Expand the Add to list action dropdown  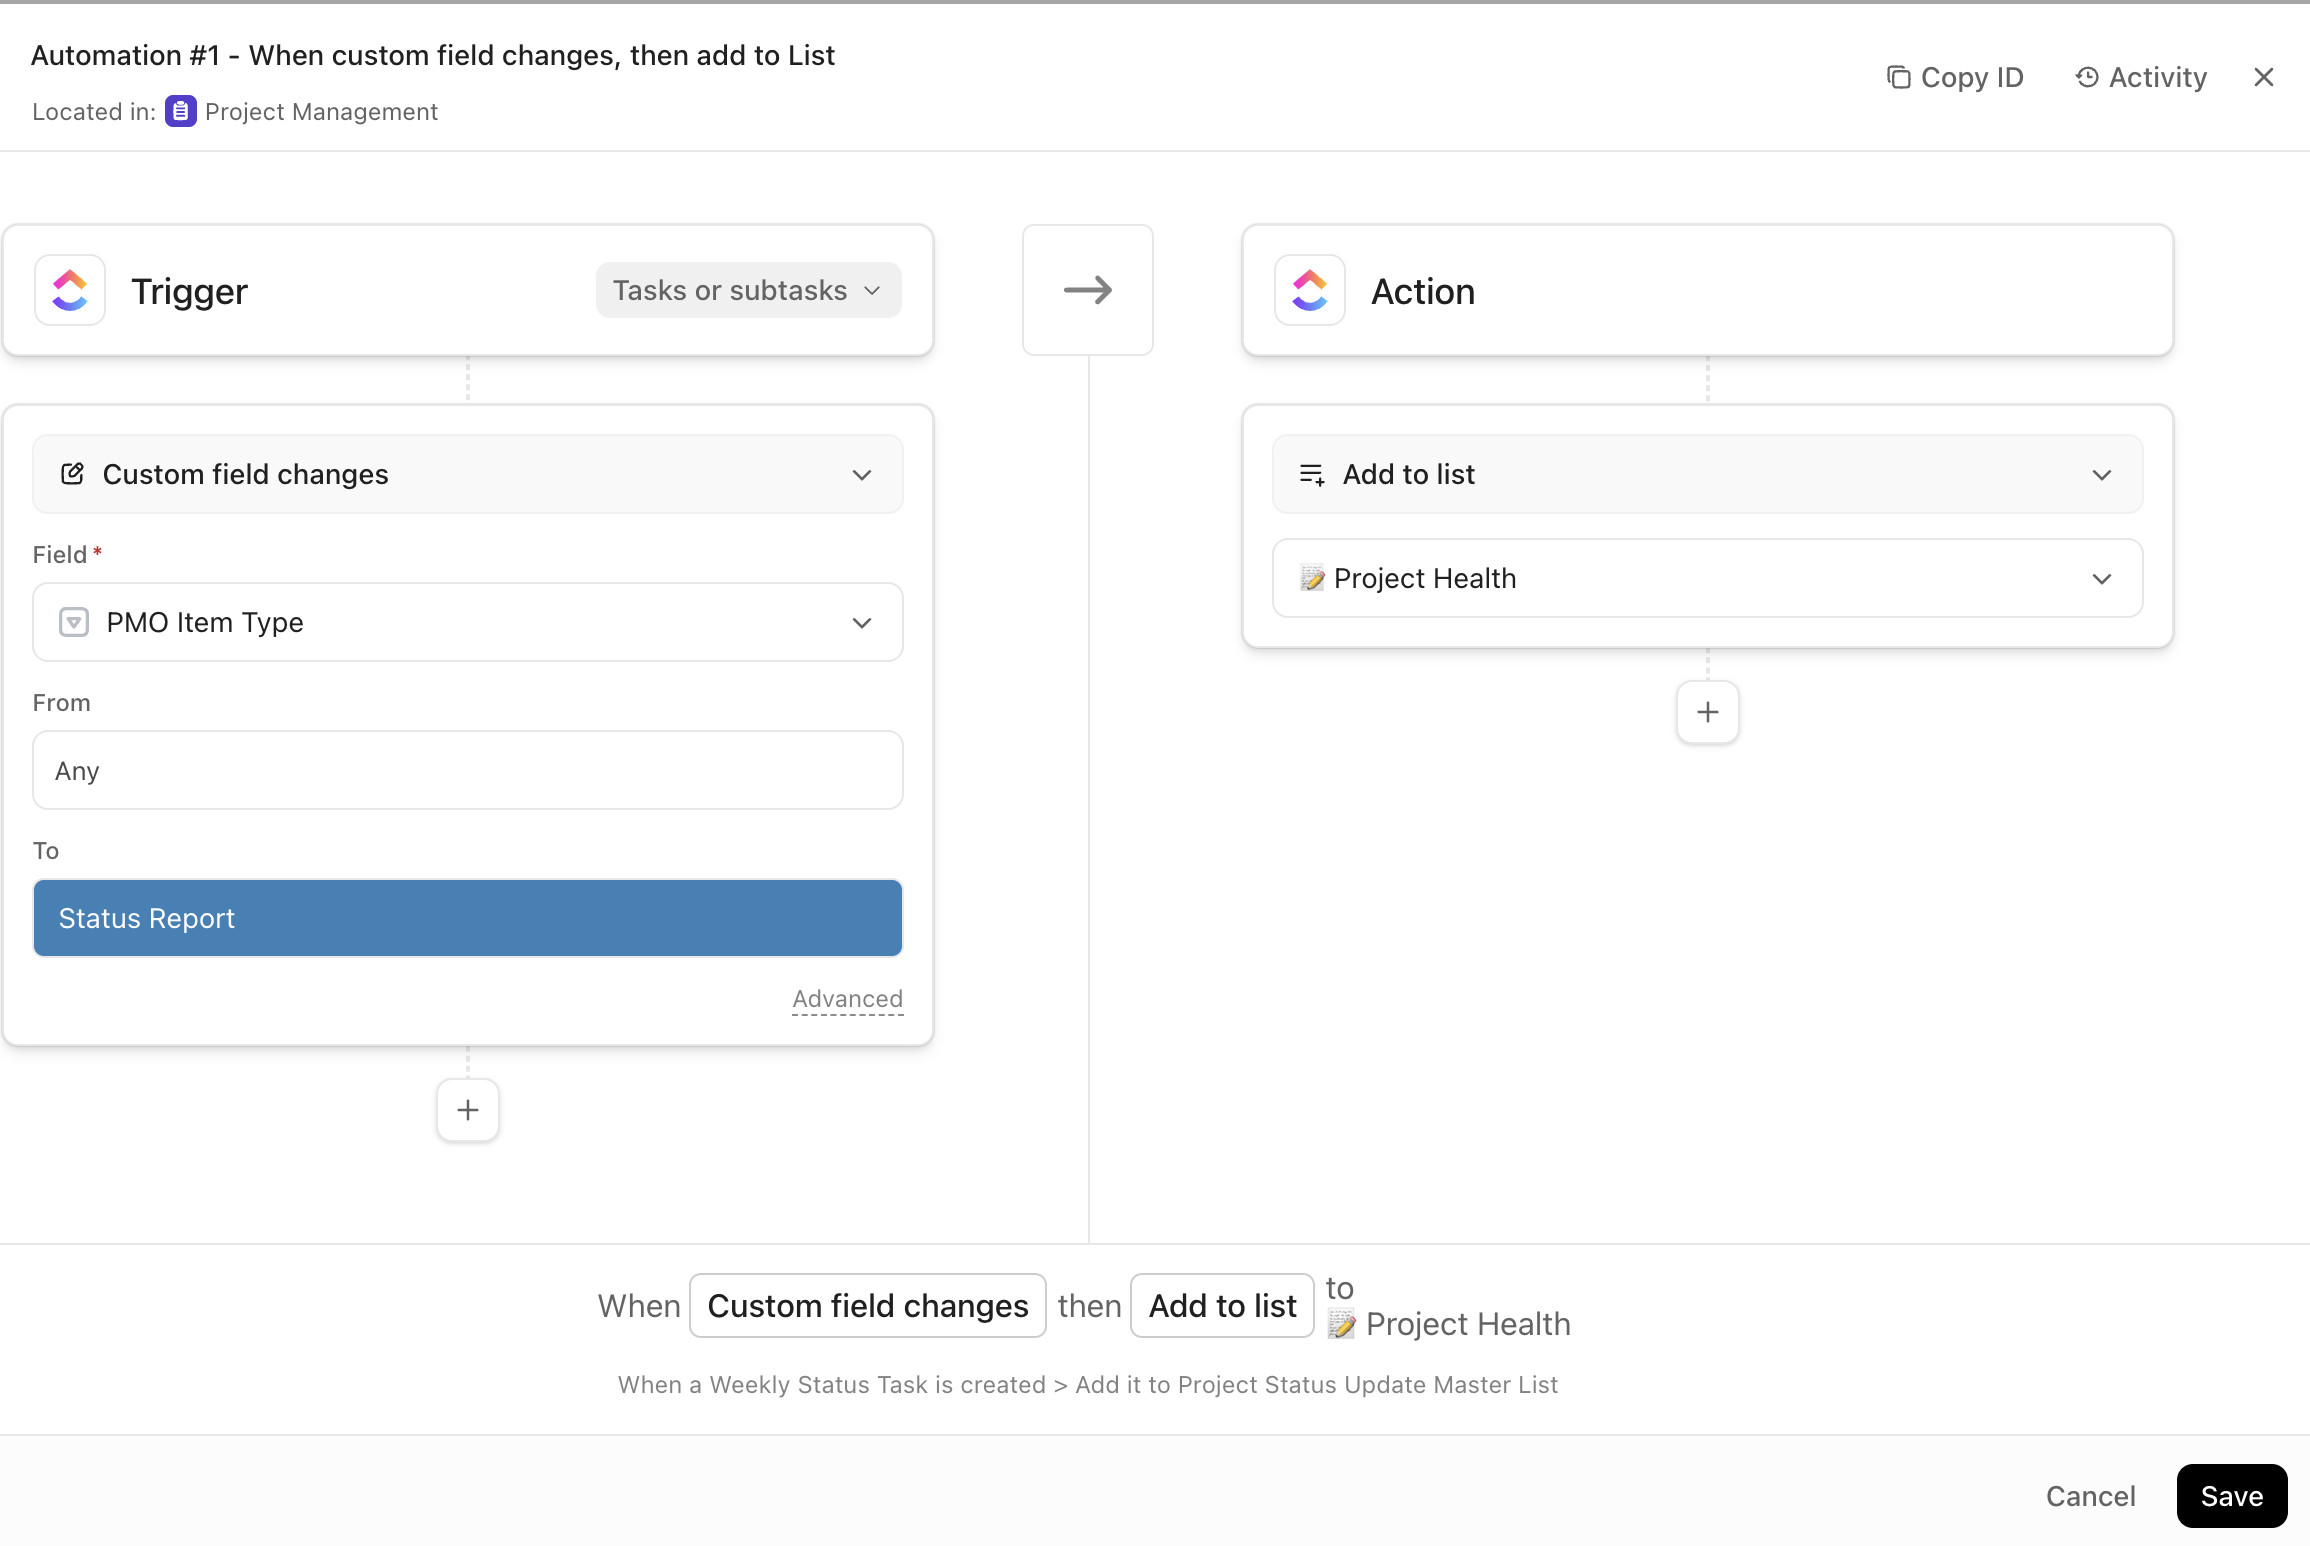(2101, 474)
